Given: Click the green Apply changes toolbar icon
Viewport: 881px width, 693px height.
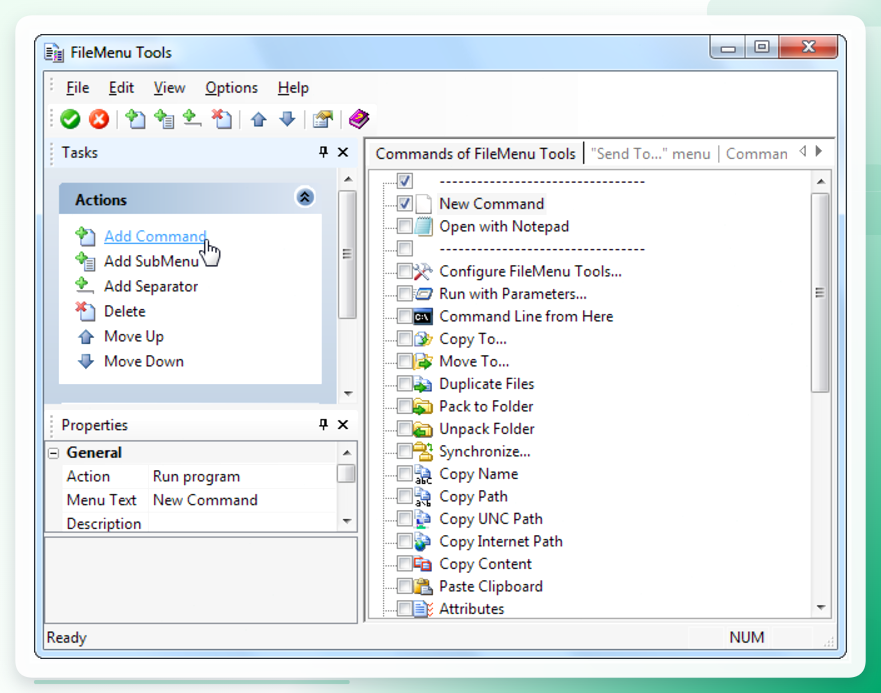Looking at the screenshot, I should 70,119.
